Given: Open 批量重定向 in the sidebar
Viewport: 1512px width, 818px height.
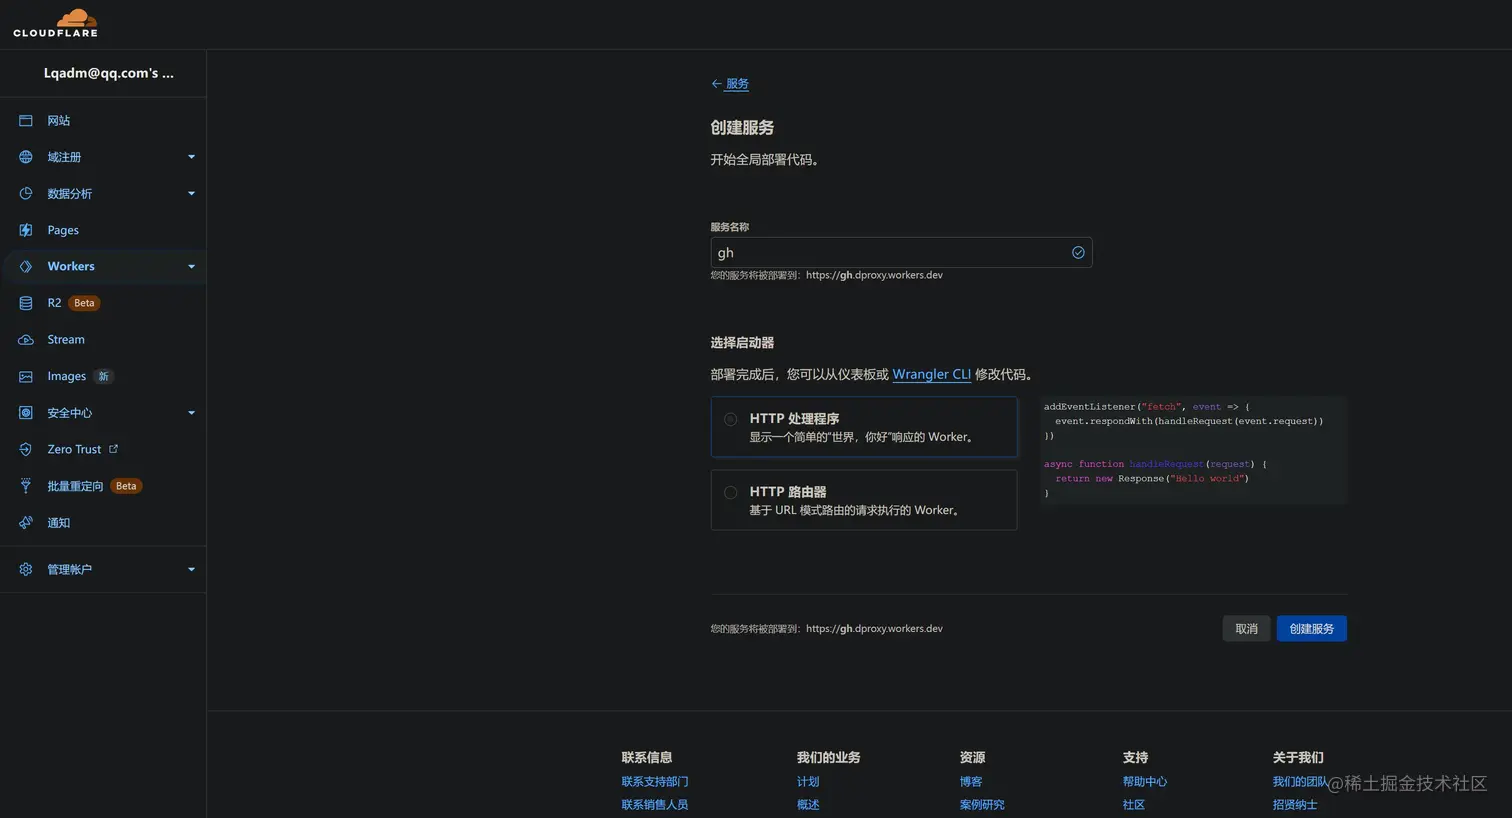Looking at the screenshot, I should (75, 486).
